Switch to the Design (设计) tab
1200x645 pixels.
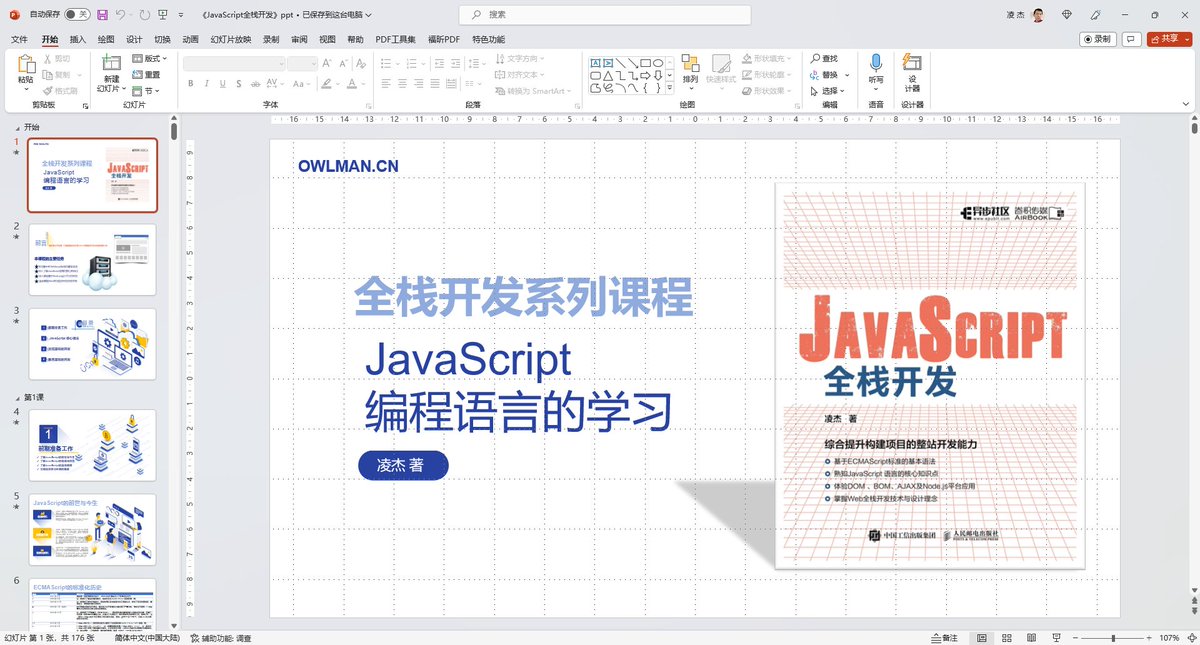coord(134,39)
